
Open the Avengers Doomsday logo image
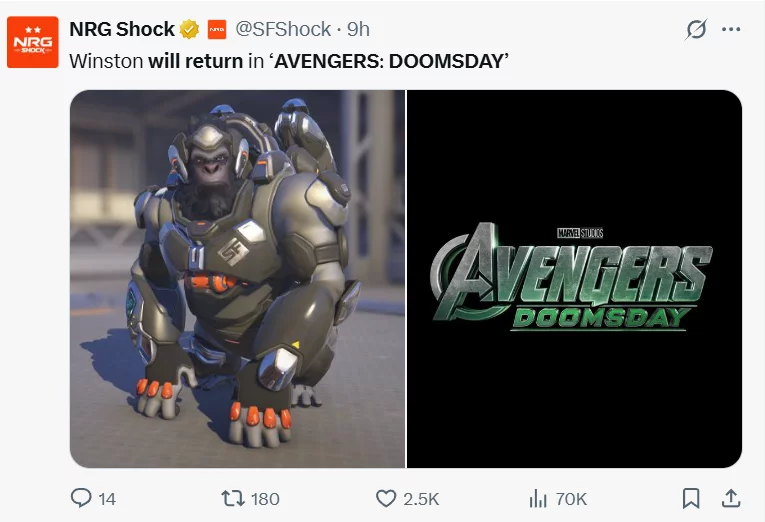tap(575, 279)
